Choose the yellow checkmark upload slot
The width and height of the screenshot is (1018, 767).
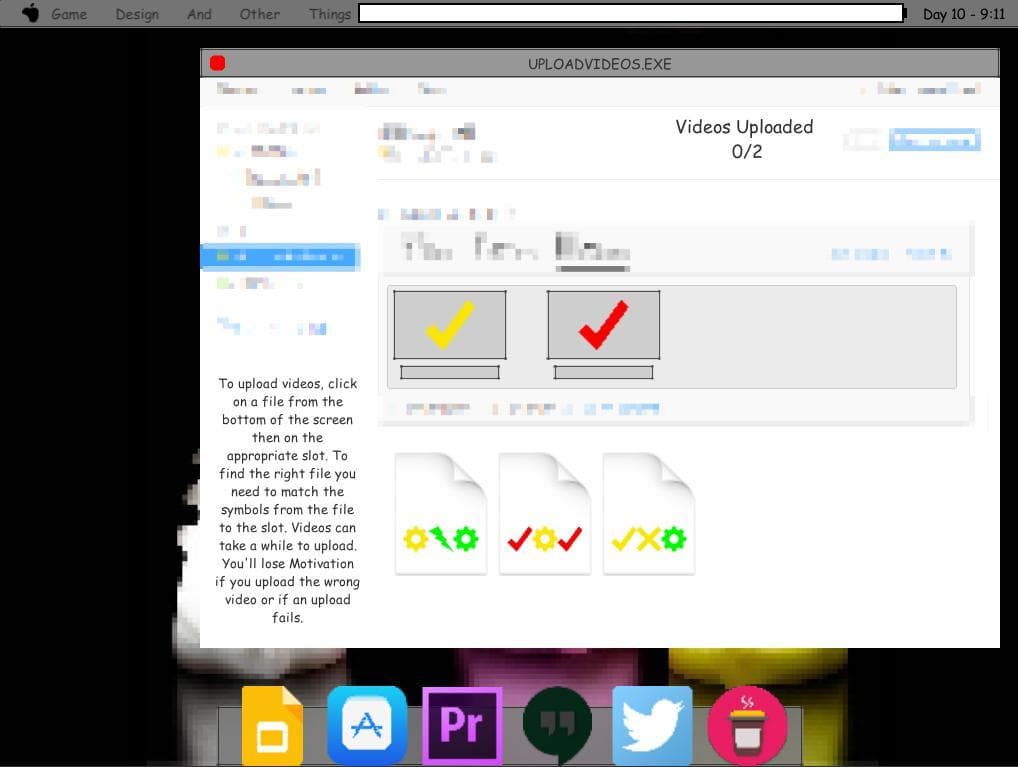pos(450,325)
